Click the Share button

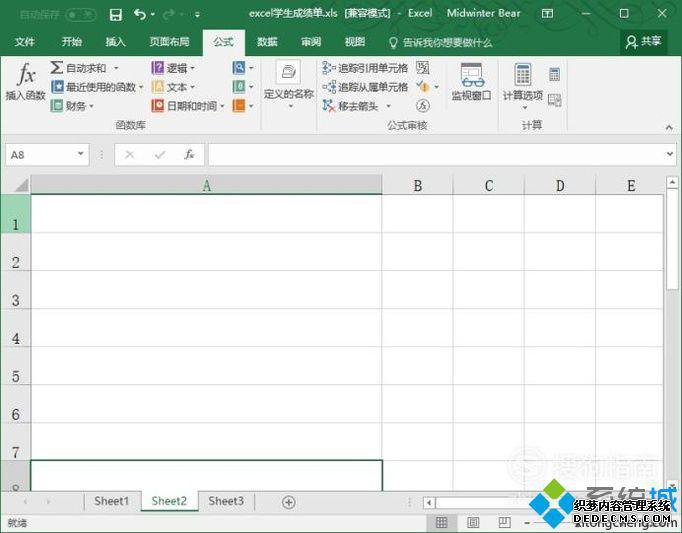coord(643,42)
